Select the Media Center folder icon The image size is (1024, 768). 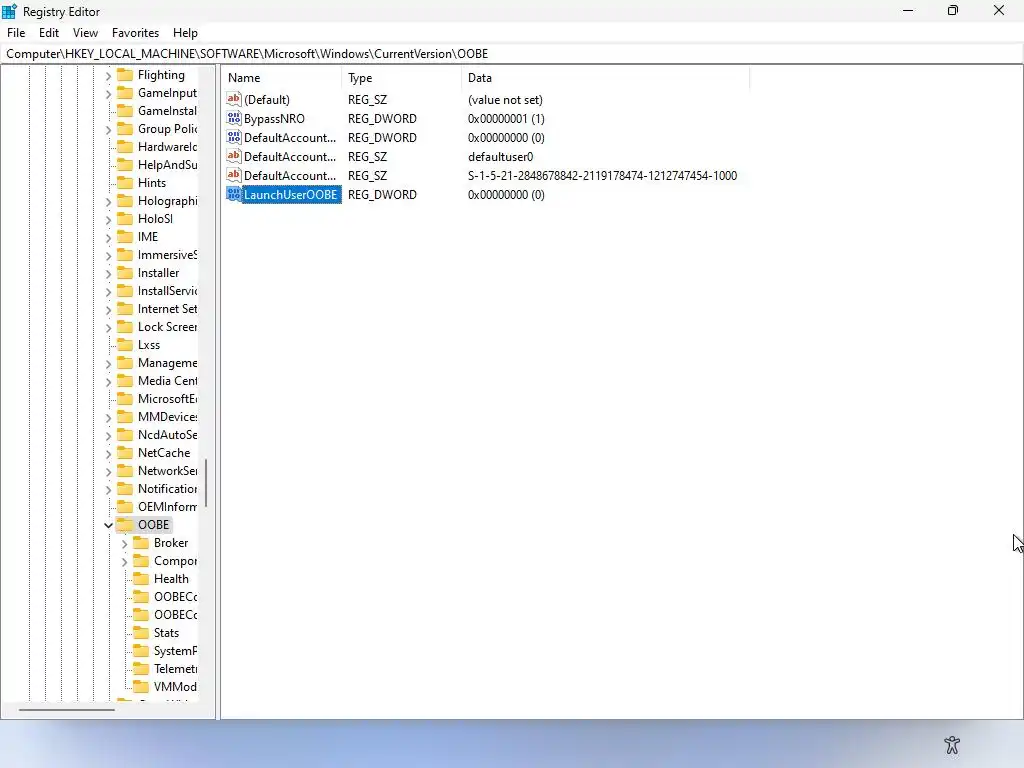coord(125,380)
